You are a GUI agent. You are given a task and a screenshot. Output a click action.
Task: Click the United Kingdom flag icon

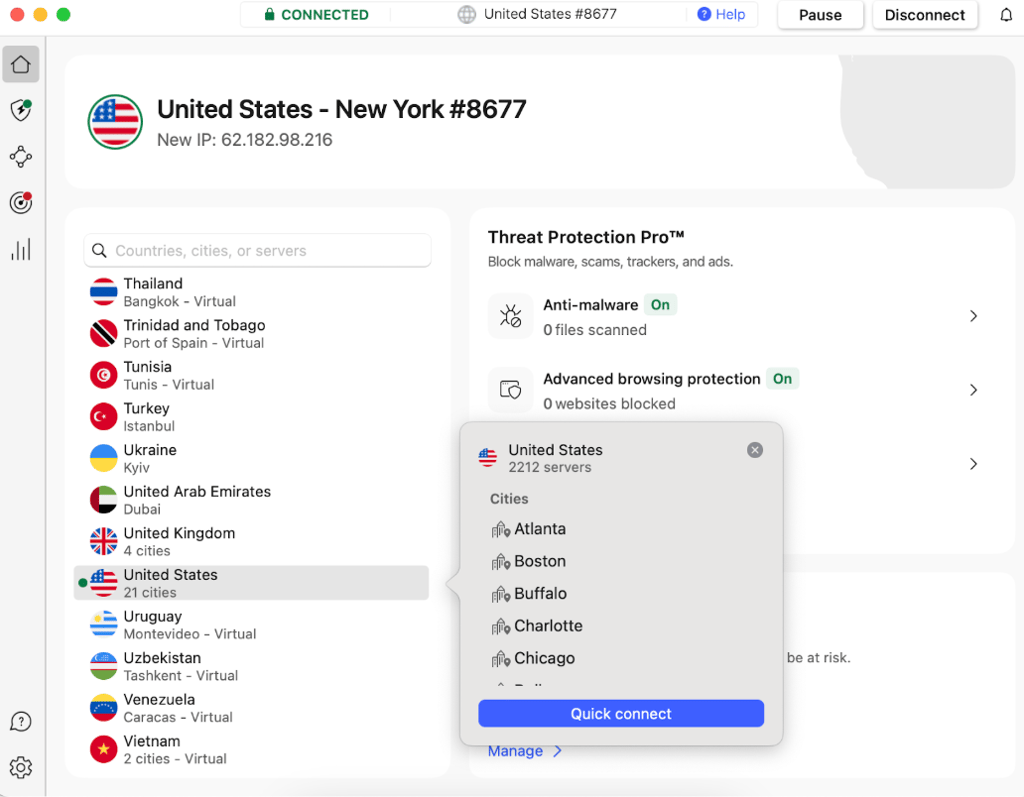pos(103,542)
